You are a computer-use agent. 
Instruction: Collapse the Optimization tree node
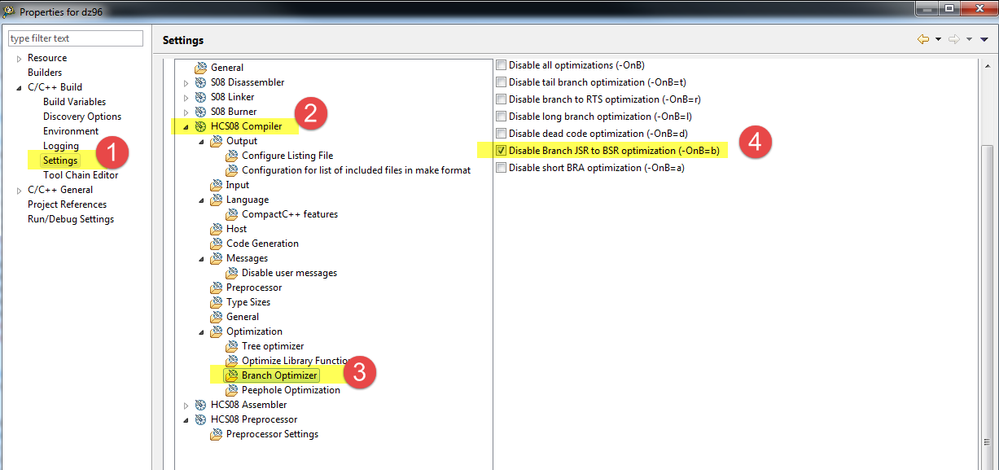click(x=202, y=332)
